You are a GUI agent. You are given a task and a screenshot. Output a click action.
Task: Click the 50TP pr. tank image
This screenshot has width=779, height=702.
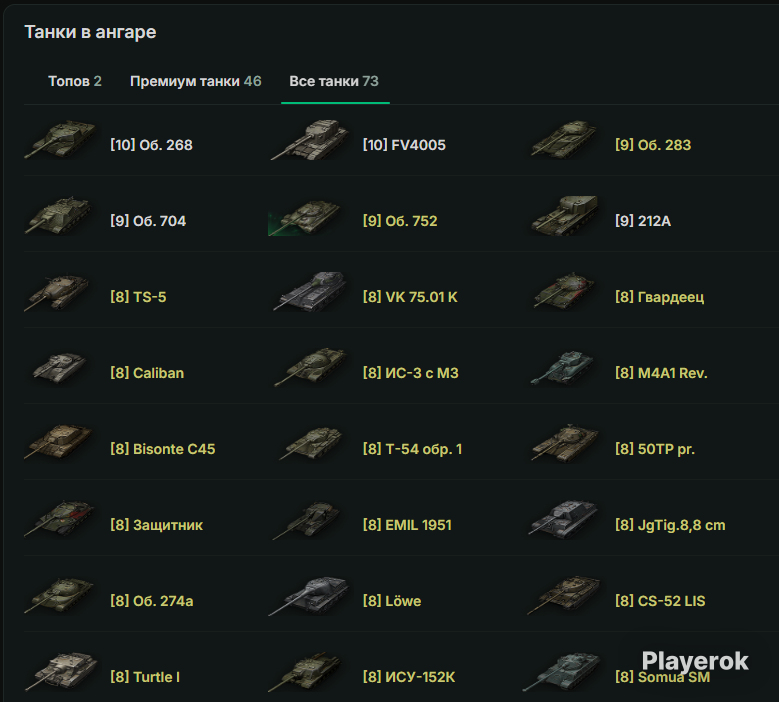(564, 444)
